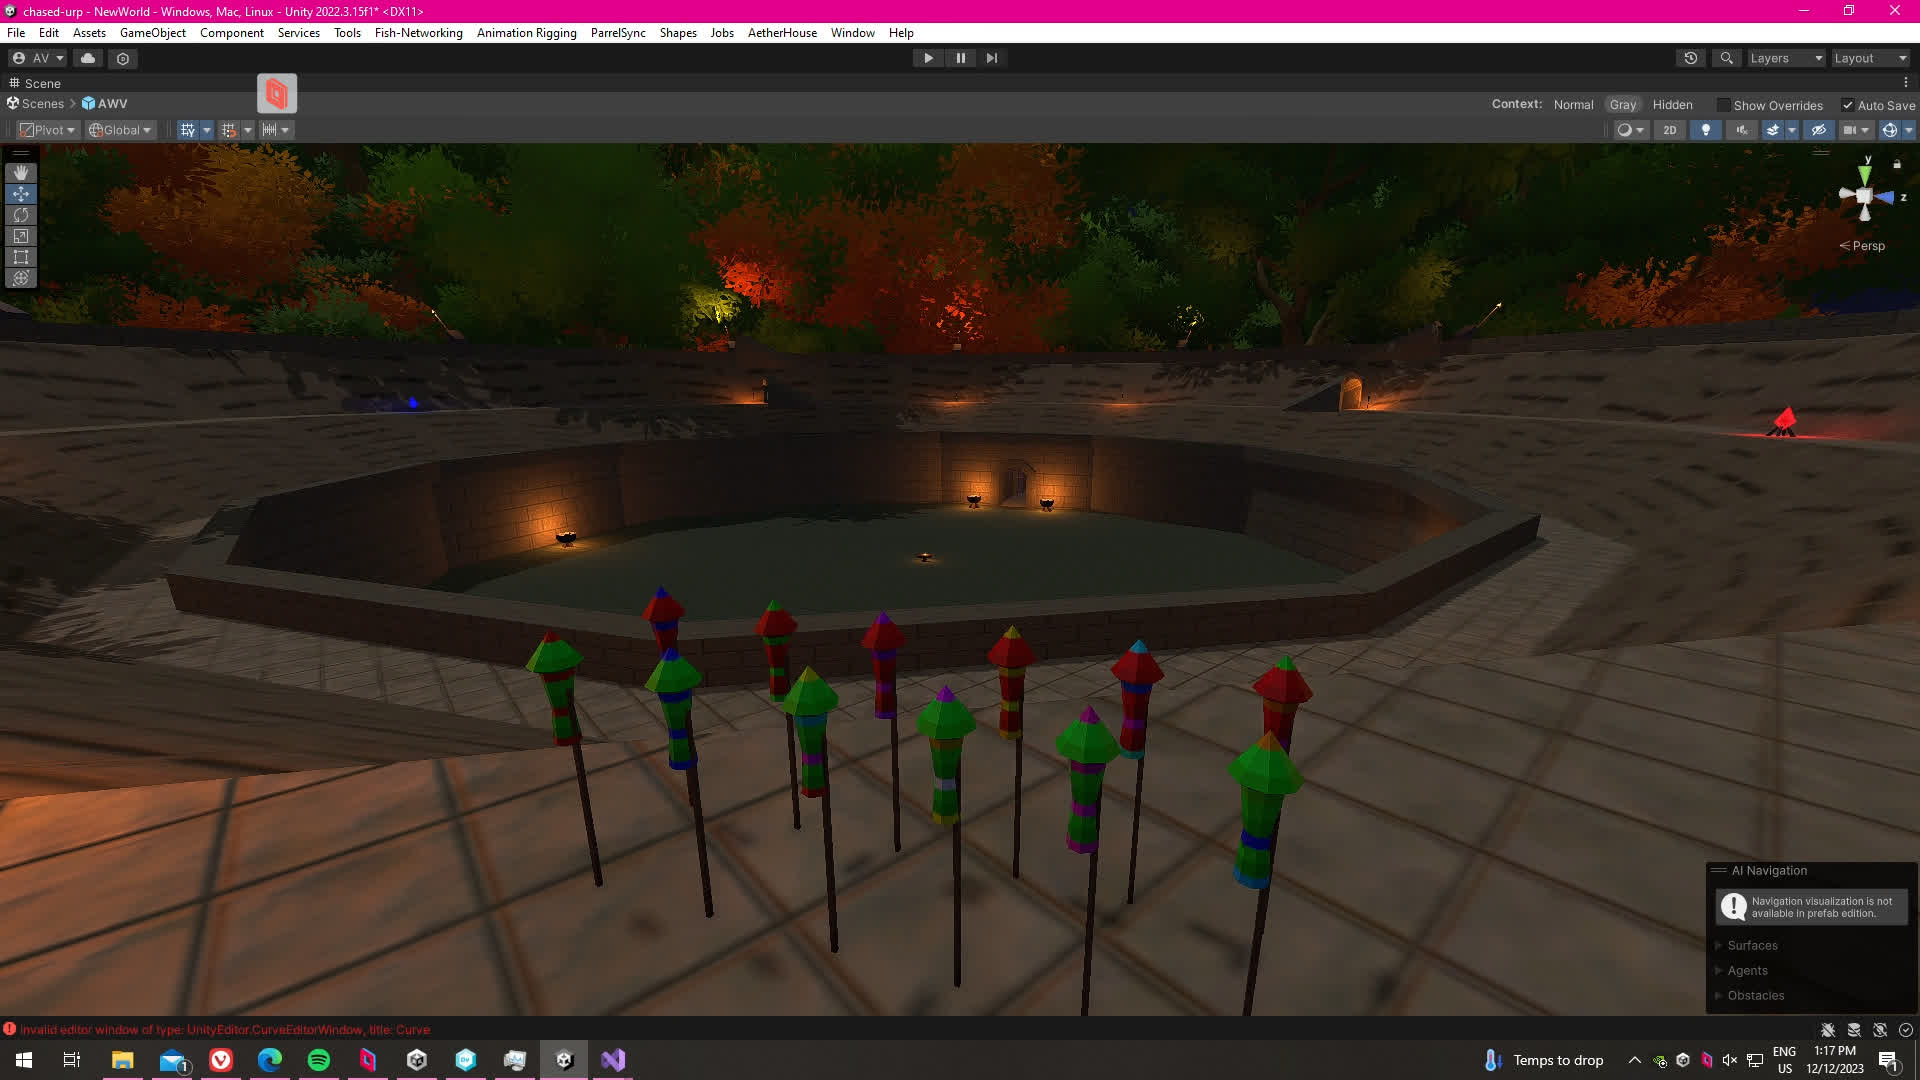Open the GameObject menu

tap(152, 33)
